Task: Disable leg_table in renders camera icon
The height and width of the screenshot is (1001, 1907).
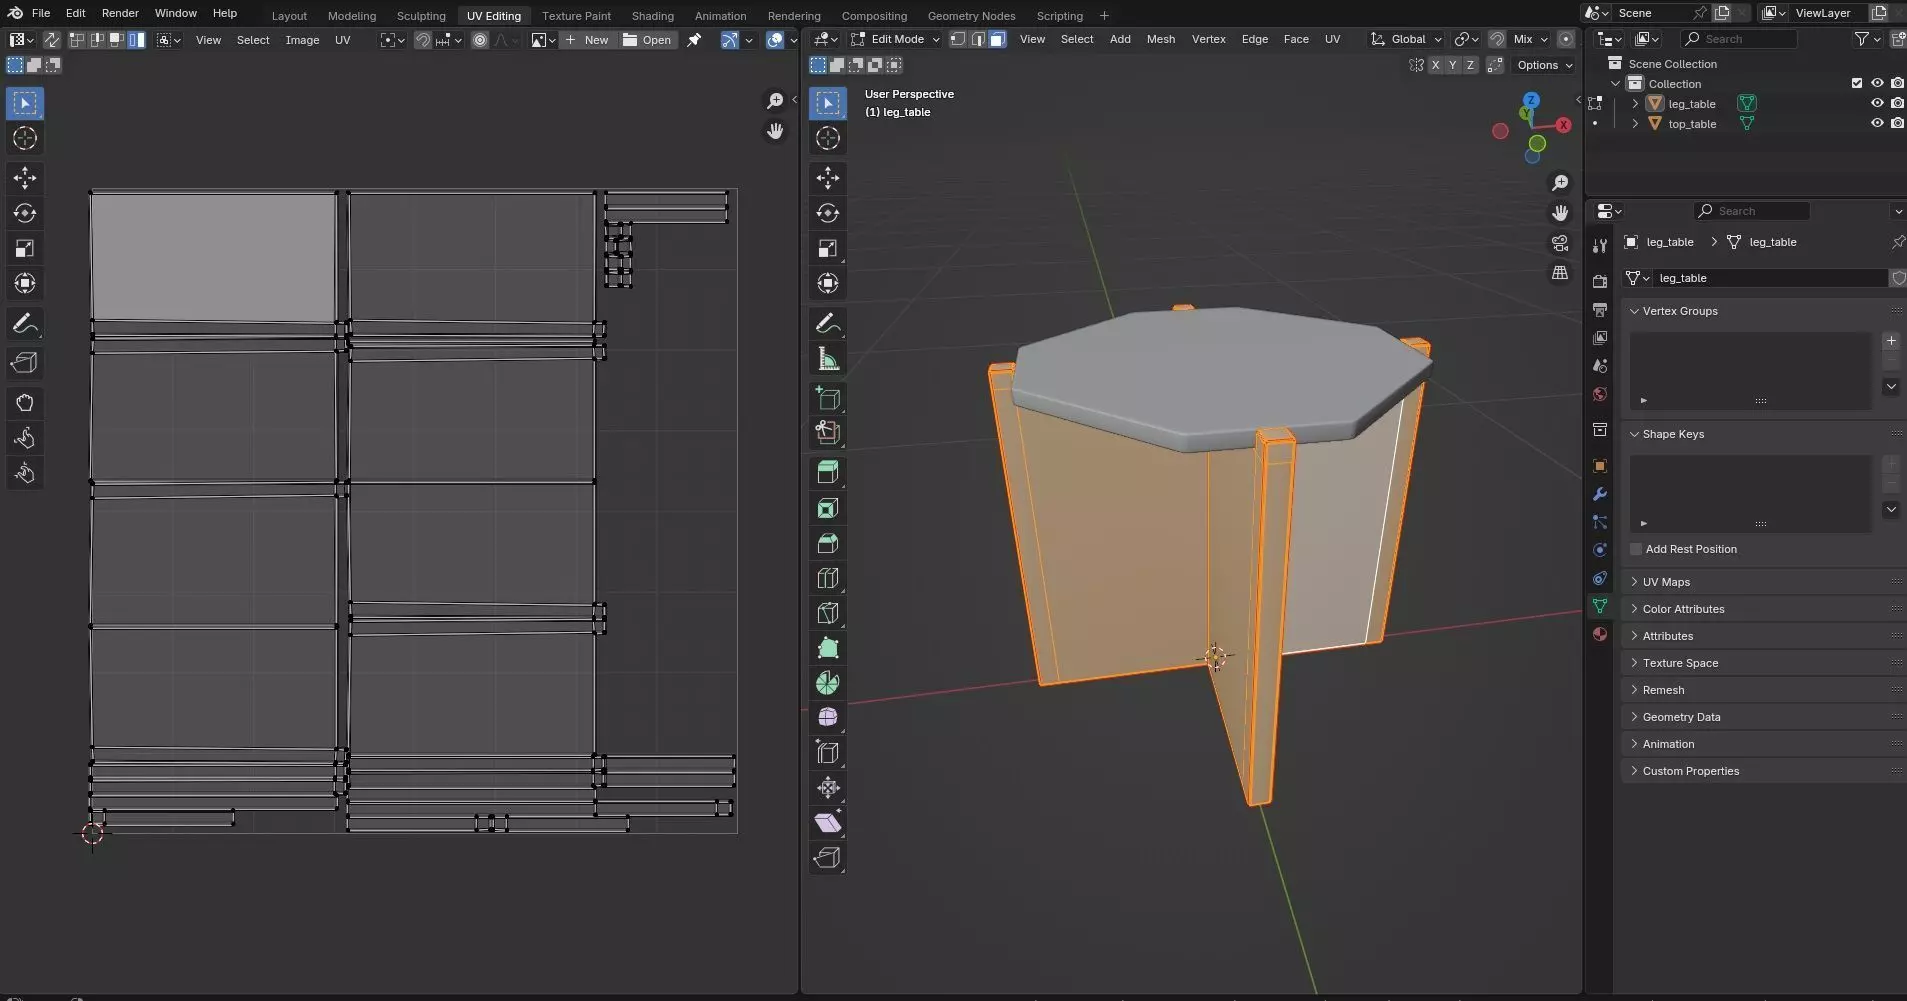Action: tap(1897, 103)
